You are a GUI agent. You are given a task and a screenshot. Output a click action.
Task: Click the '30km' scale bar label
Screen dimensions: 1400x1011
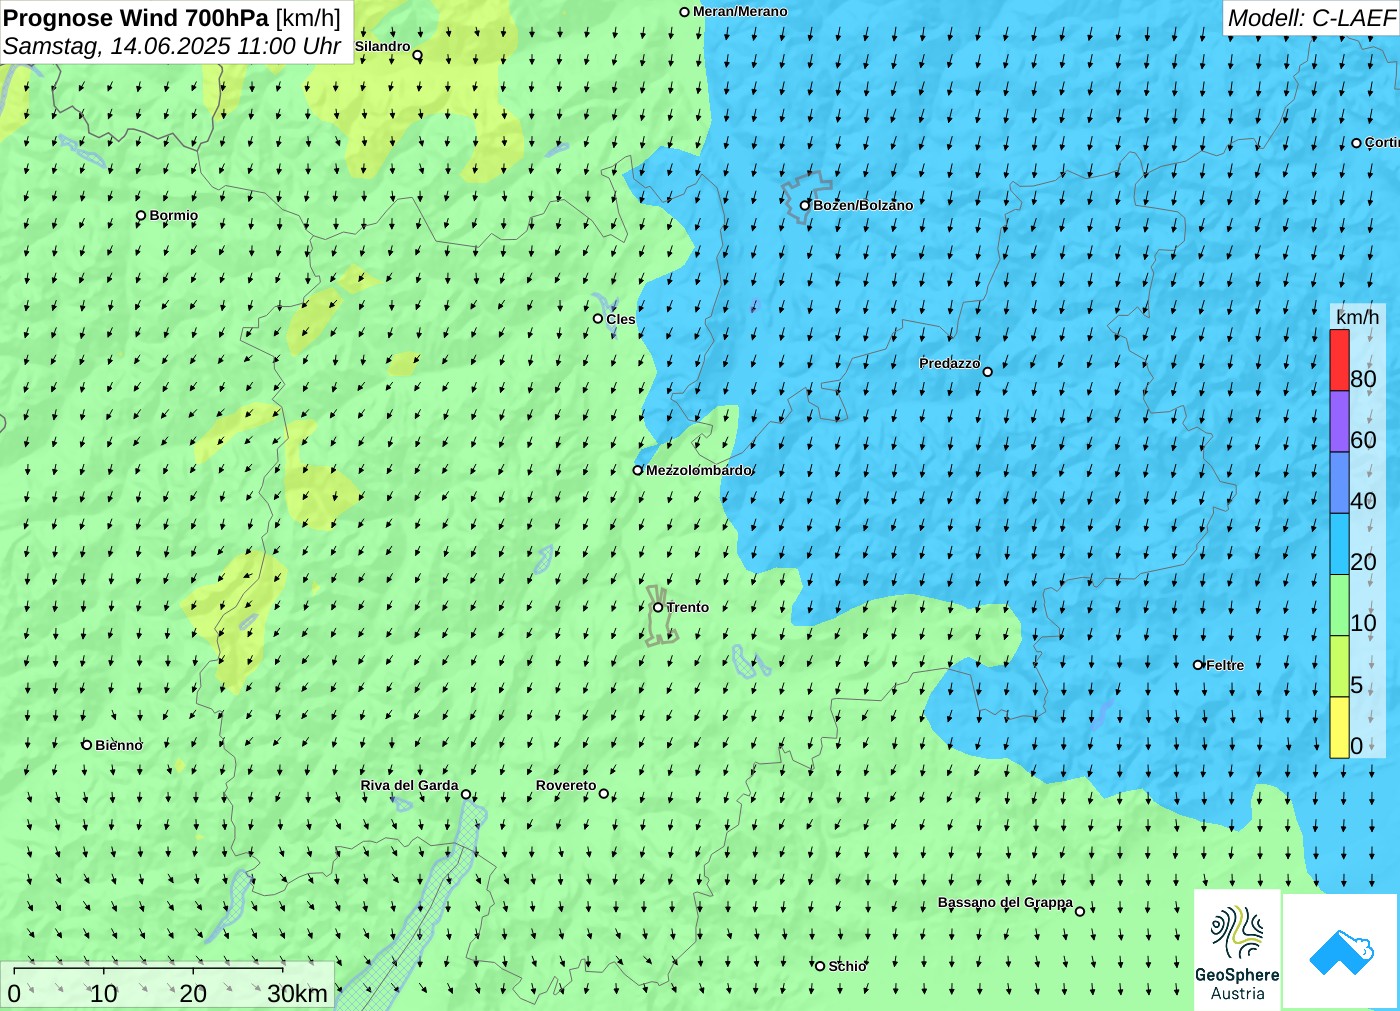(297, 993)
